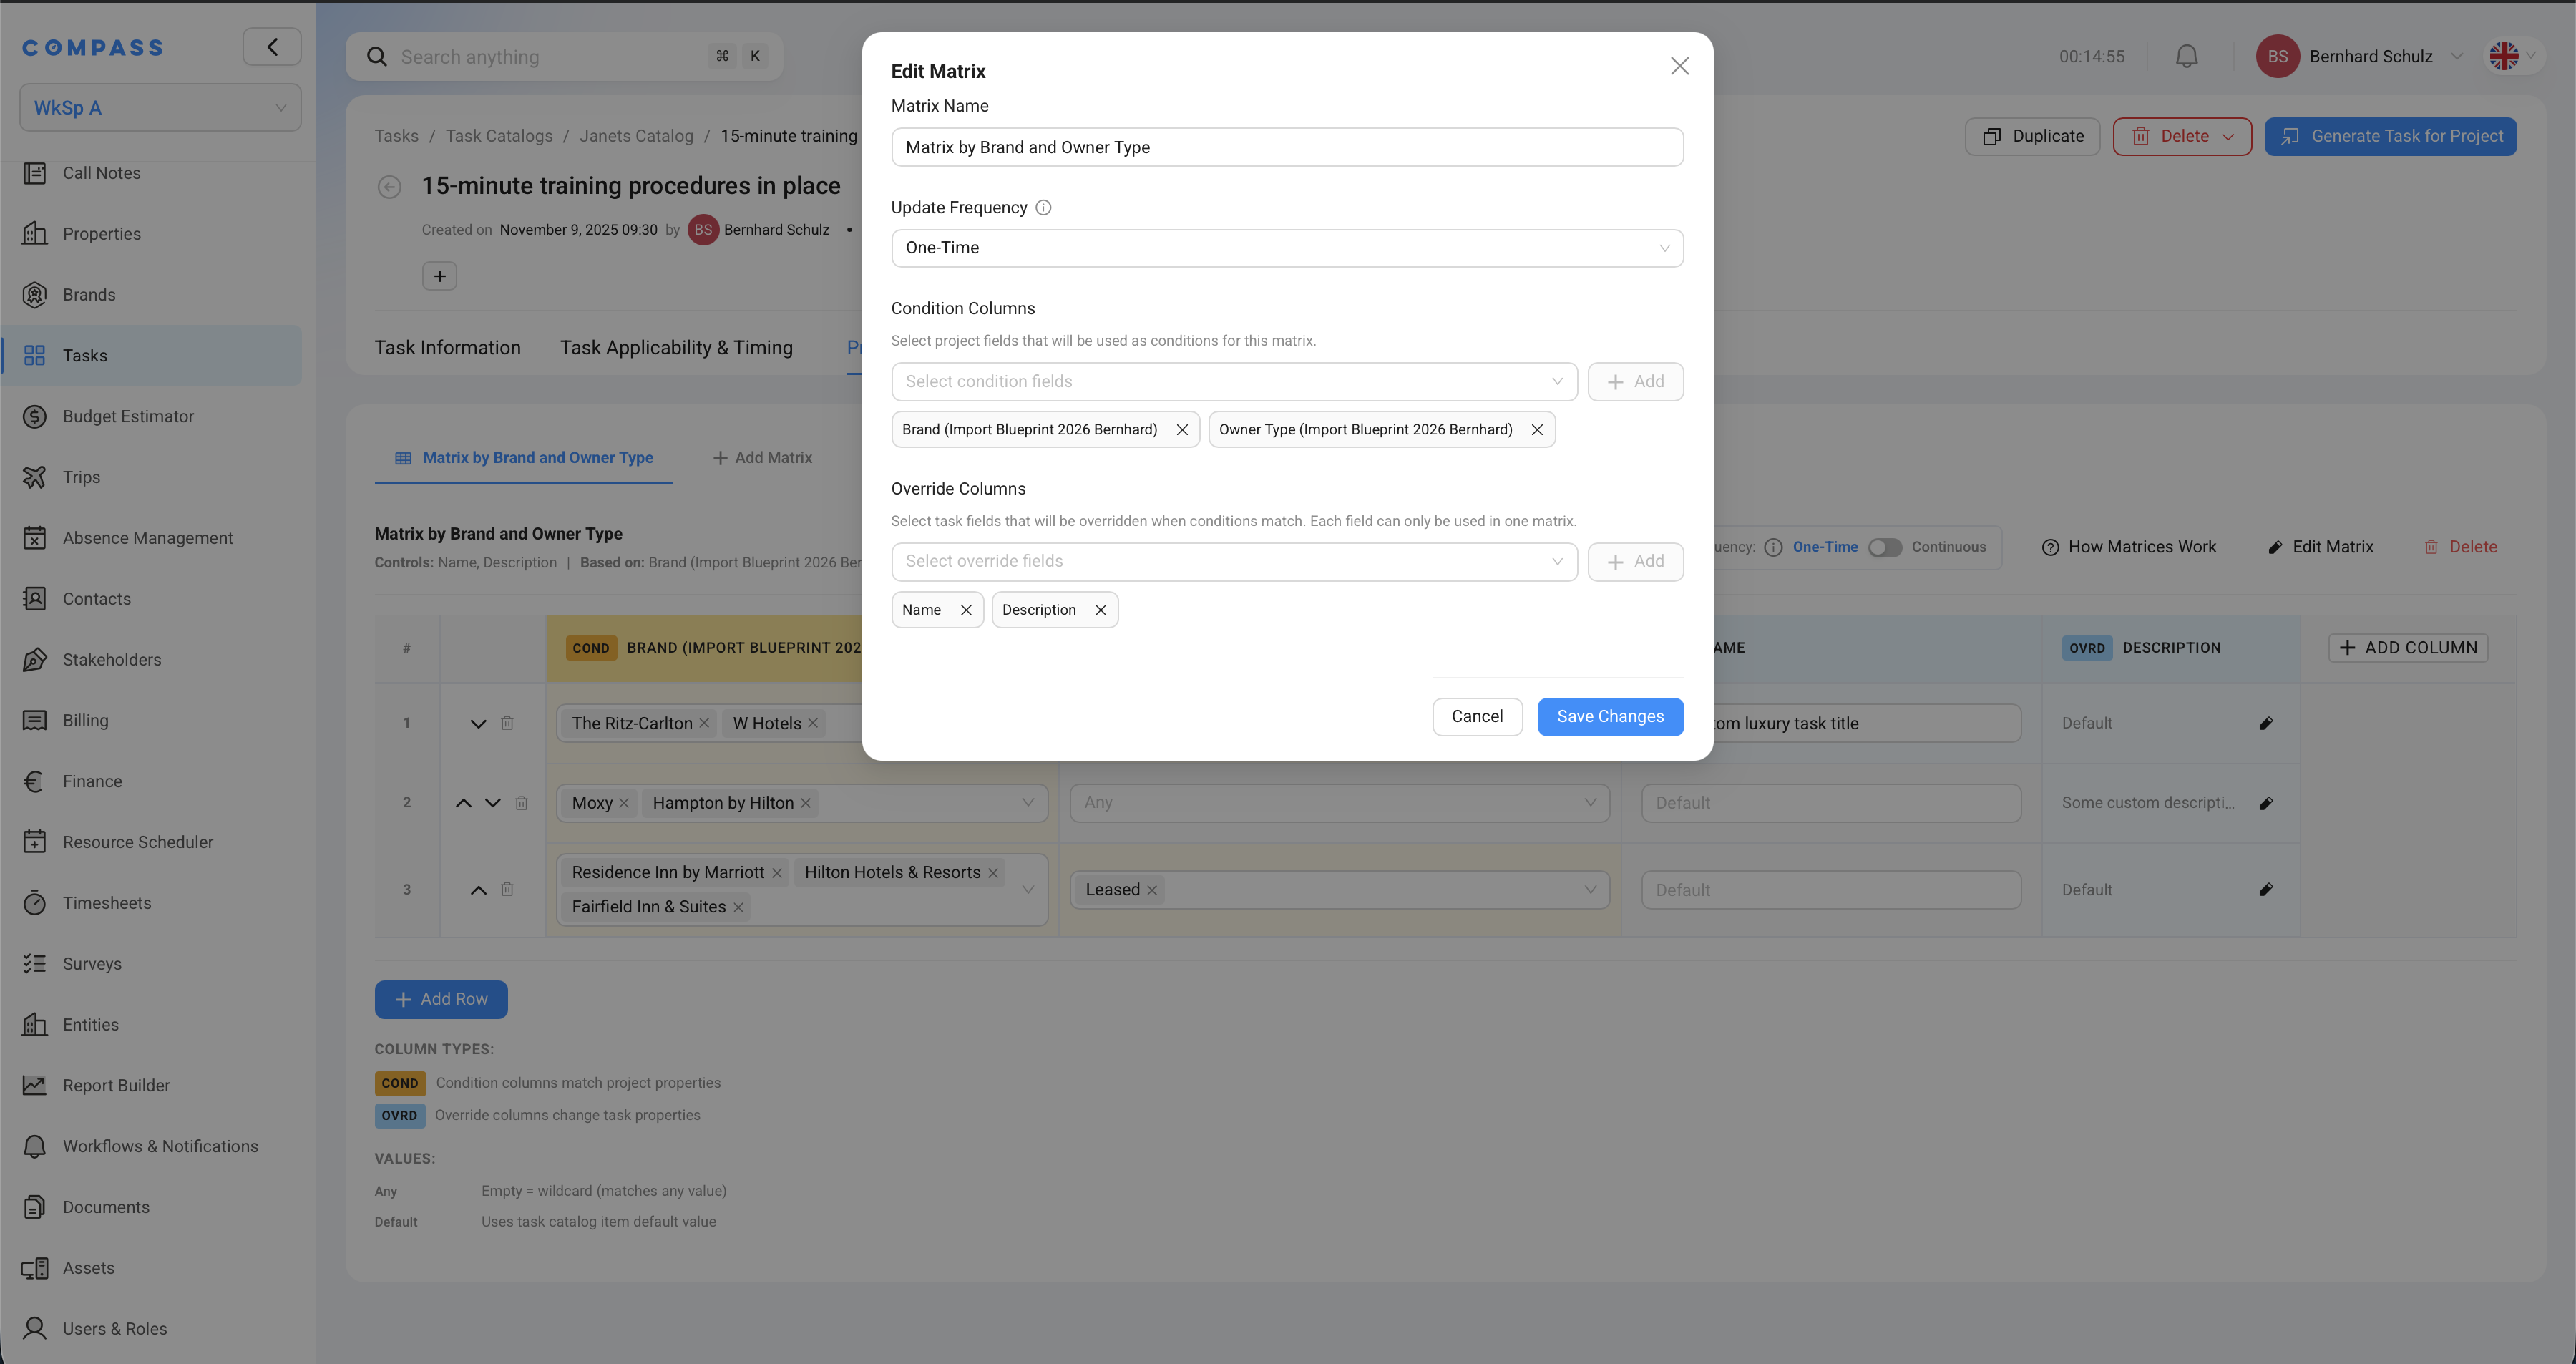The height and width of the screenshot is (1364, 2576).
Task: Delete matrix row 2
Action: click(521, 803)
